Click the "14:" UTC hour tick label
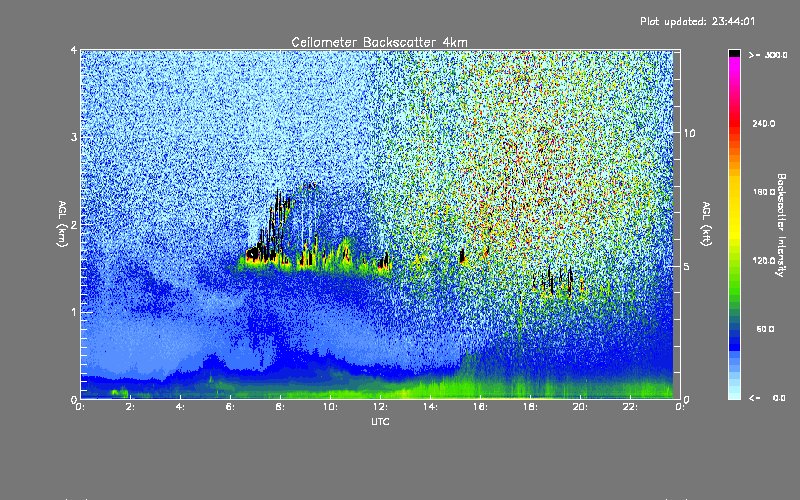 (430, 407)
